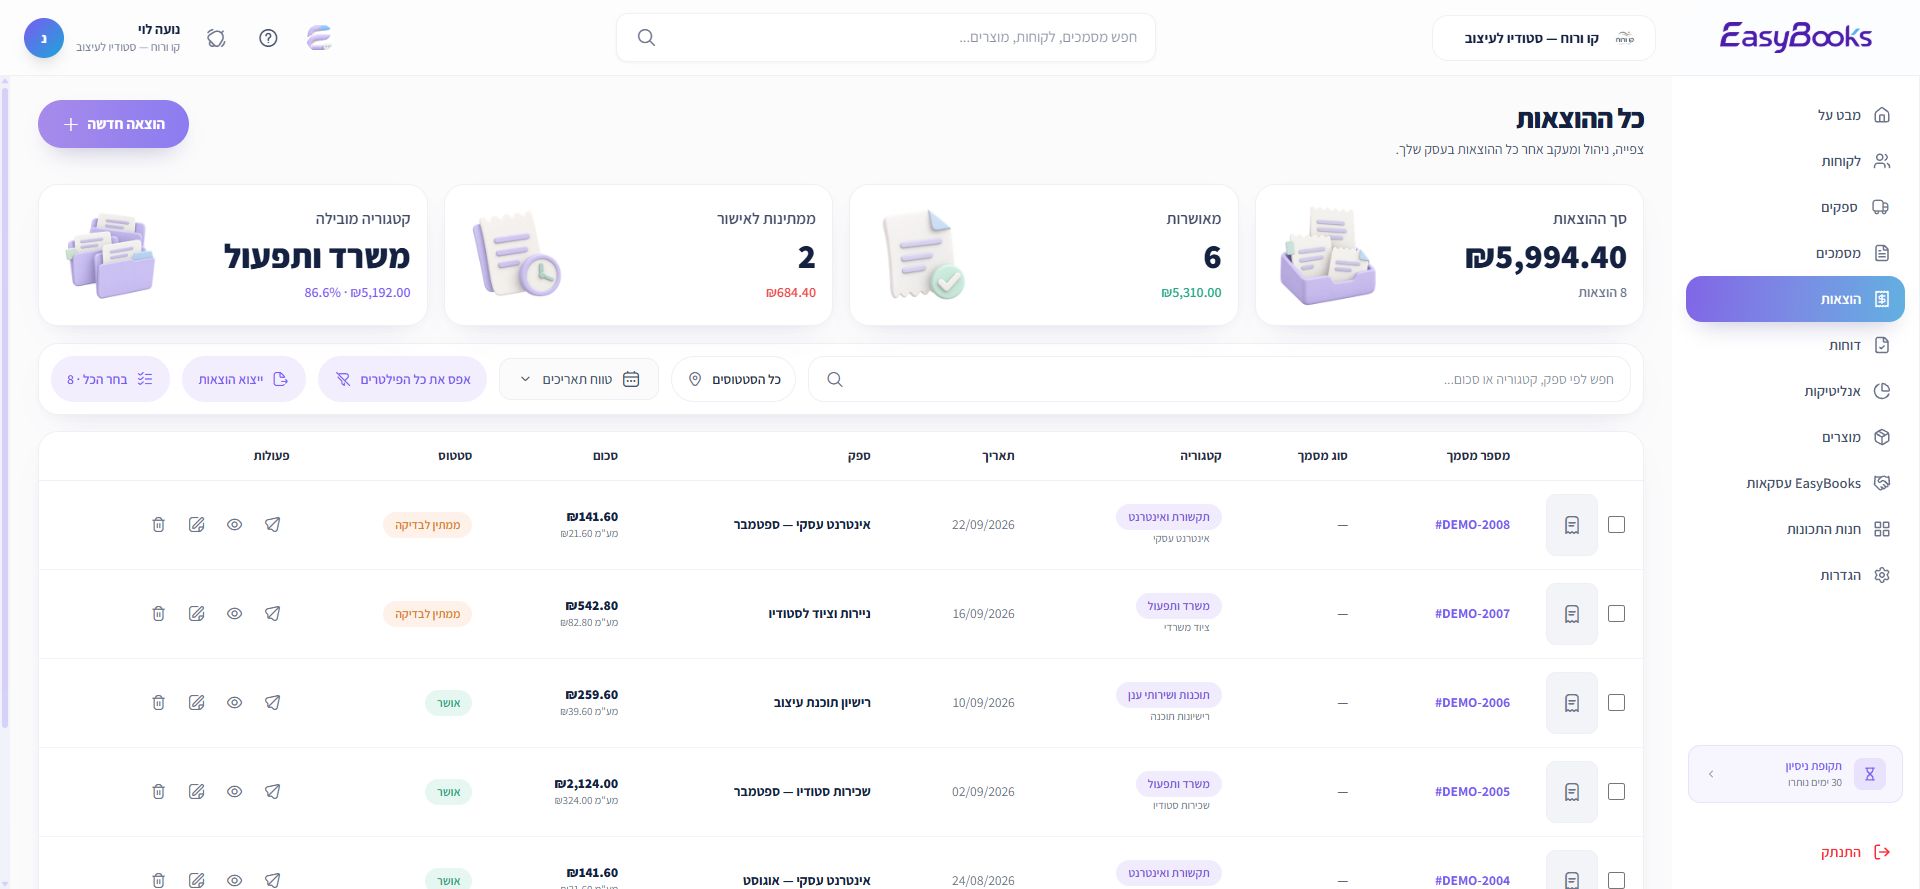Image resolution: width=1920 pixels, height=889 pixels.
Task: Open document thumbnail of DEMO-2008 row
Action: point(1572,525)
